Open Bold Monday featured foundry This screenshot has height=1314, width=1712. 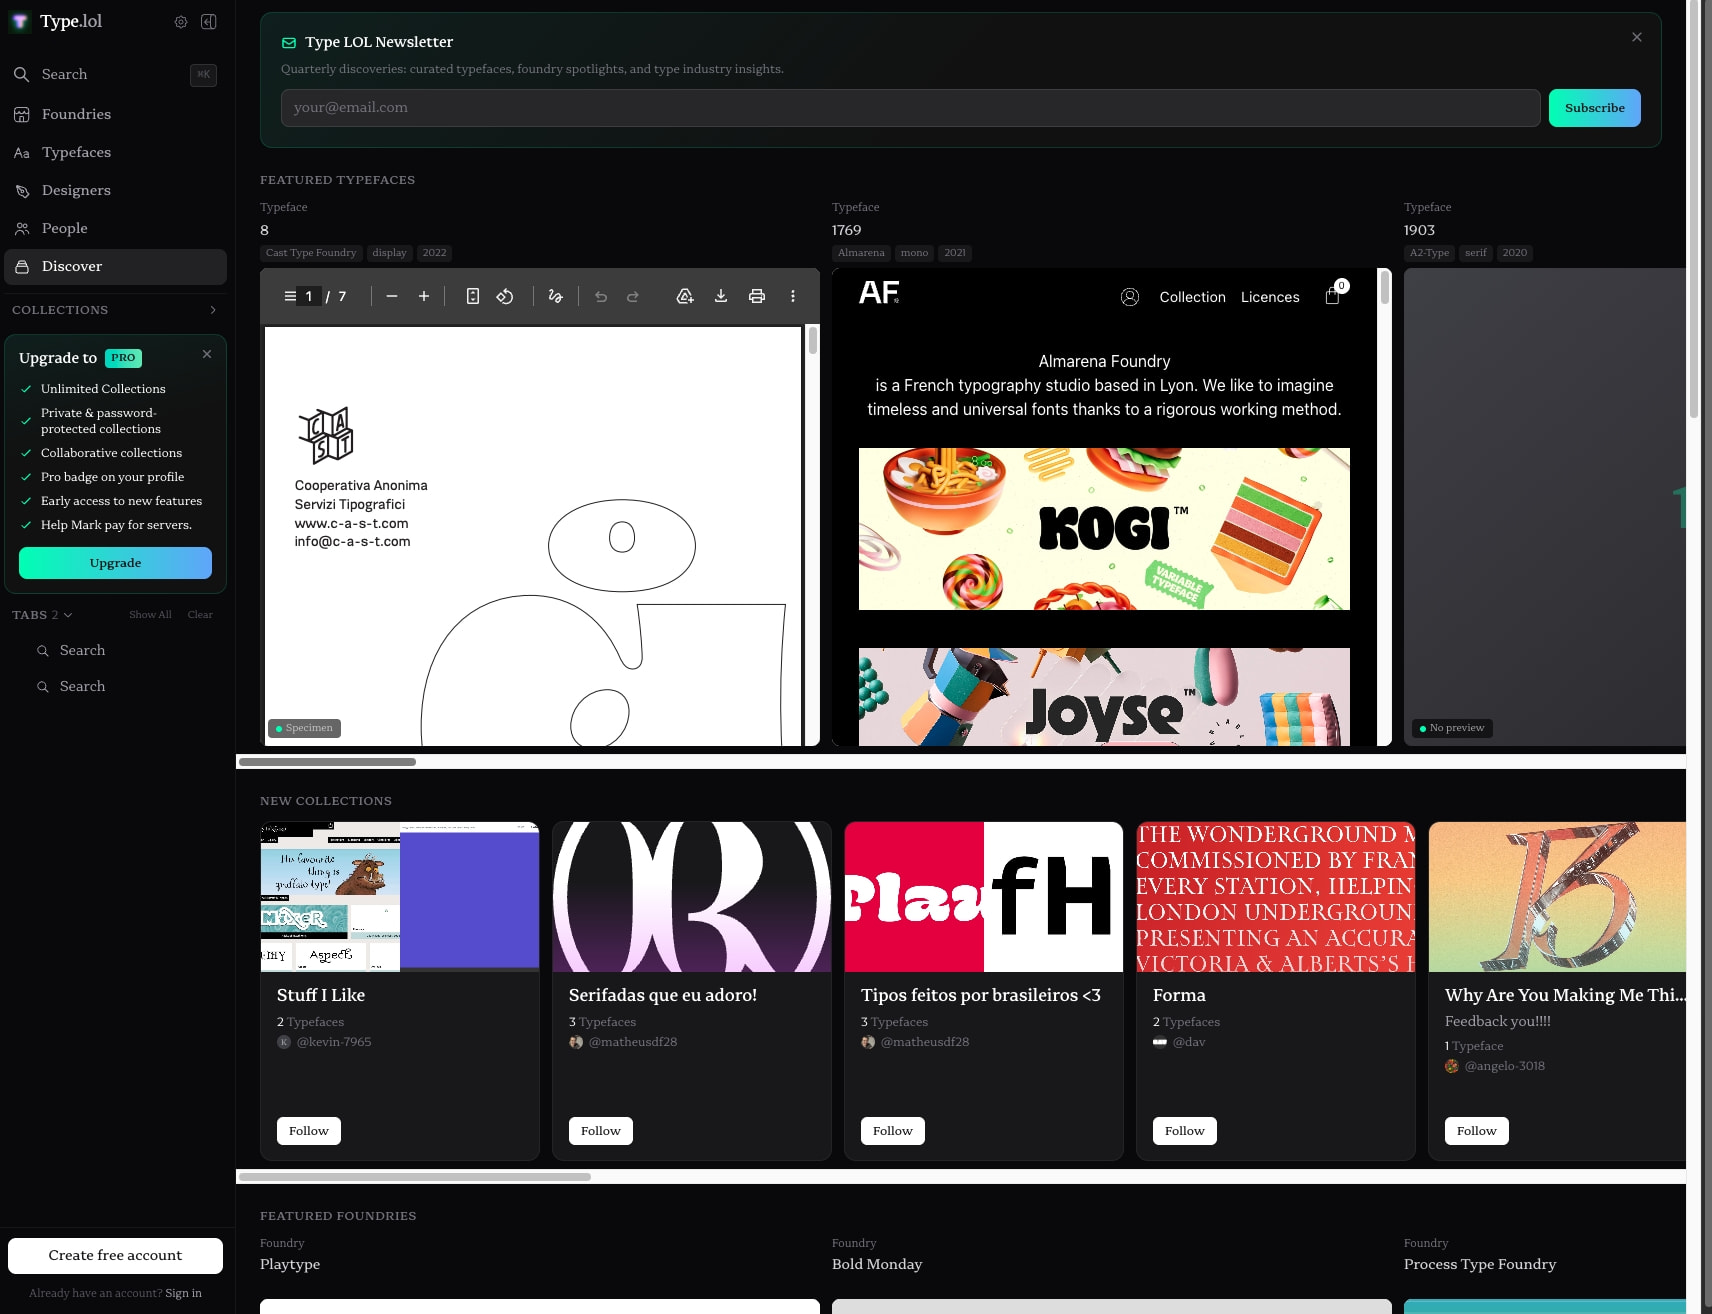[x=877, y=1264]
